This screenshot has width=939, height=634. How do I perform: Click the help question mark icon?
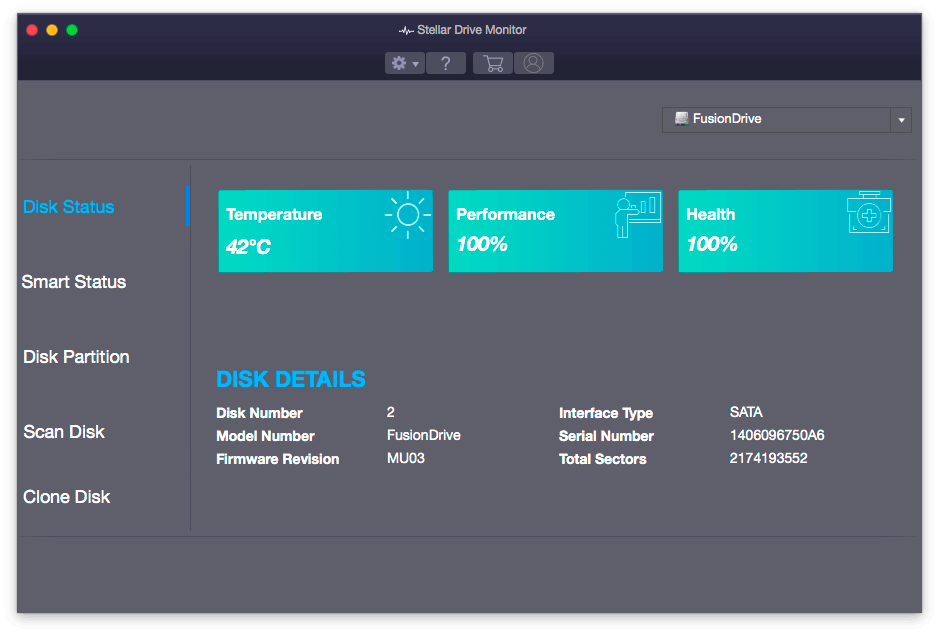click(446, 63)
